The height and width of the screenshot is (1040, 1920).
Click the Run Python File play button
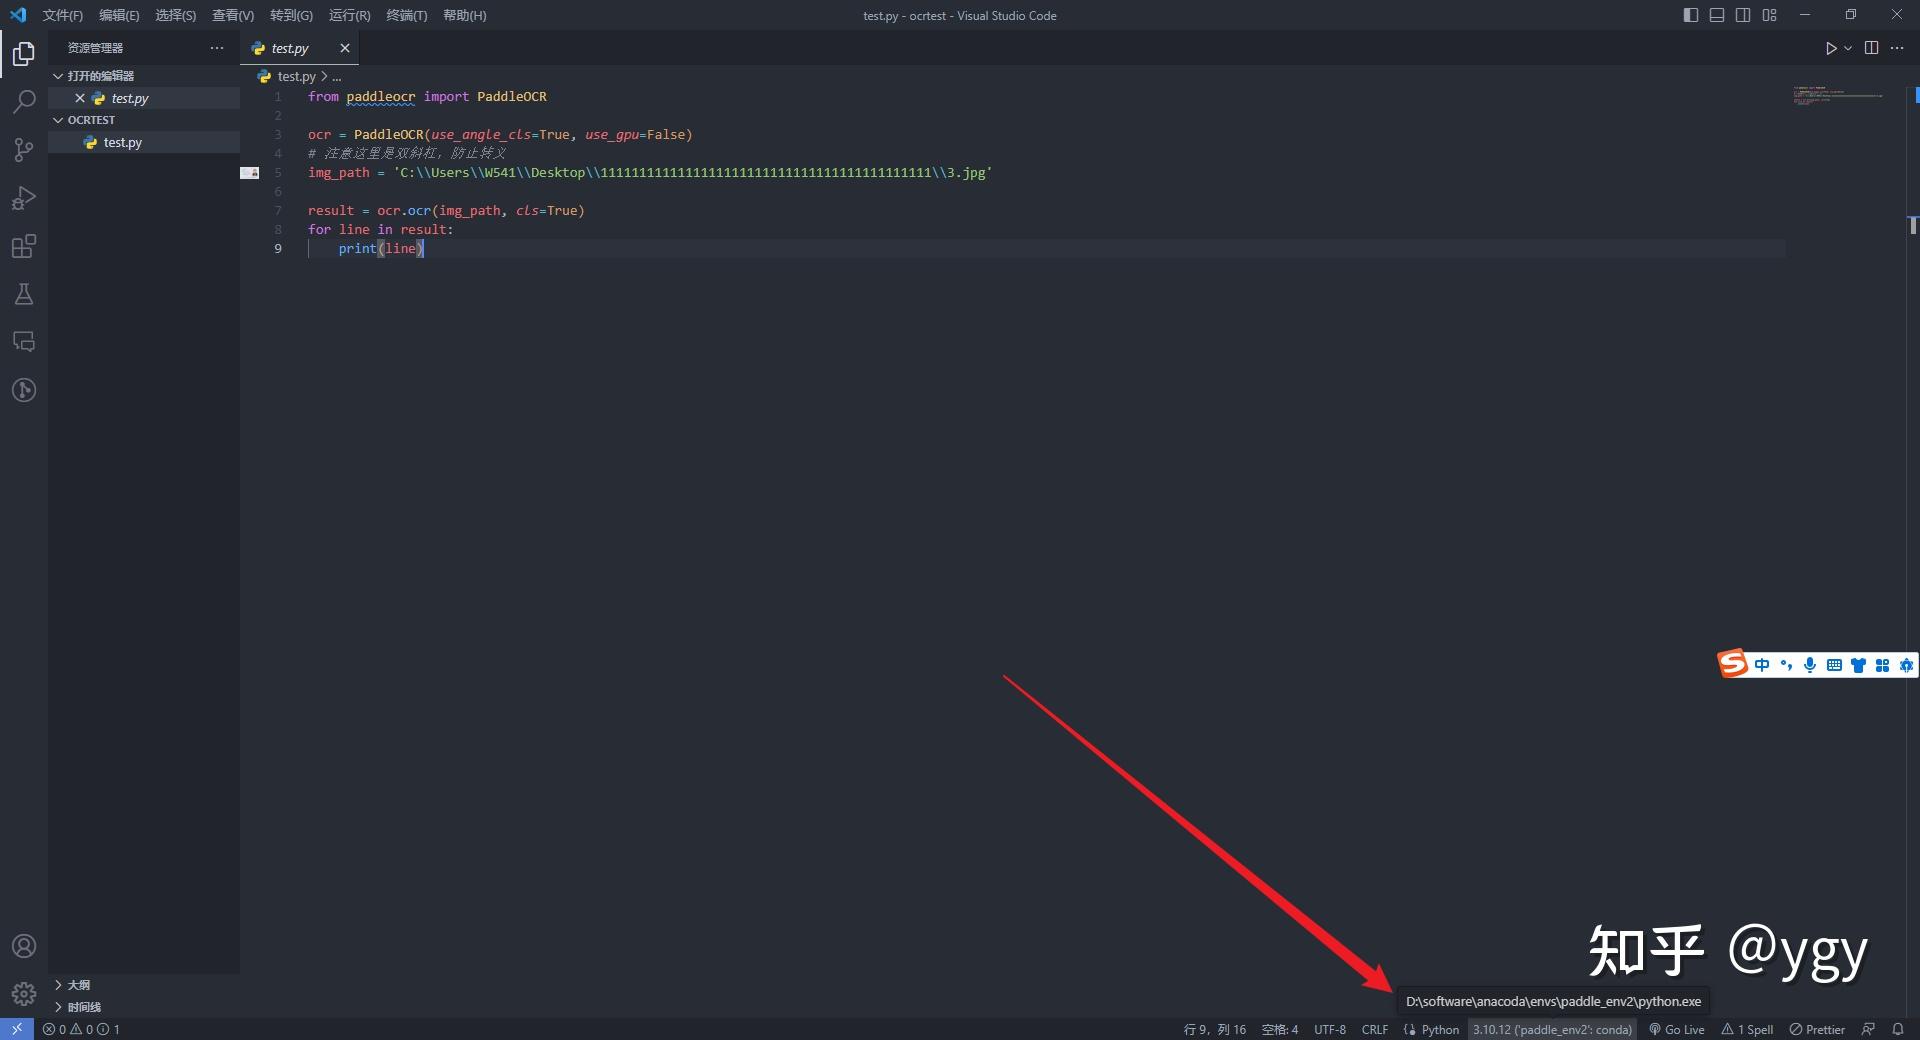point(1830,48)
